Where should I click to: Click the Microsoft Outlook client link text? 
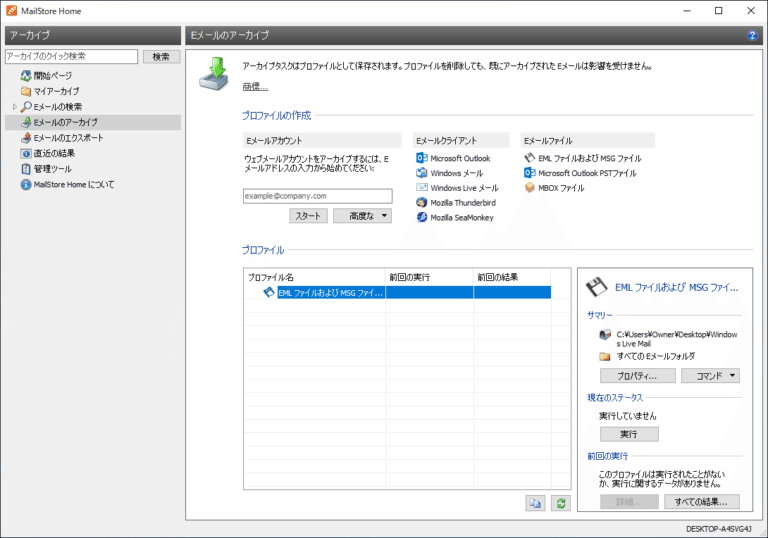click(x=460, y=158)
